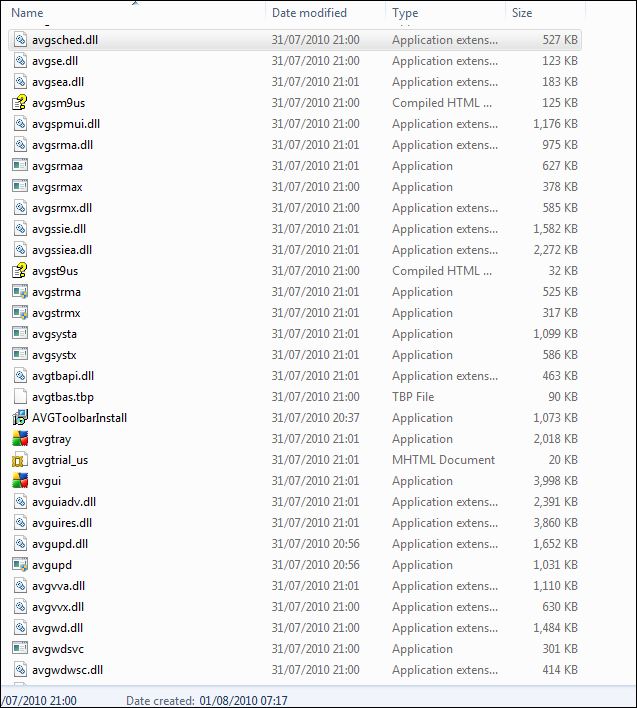Click the avgwdwsc.dll file icon
637x708 pixels.
point(20,670)
